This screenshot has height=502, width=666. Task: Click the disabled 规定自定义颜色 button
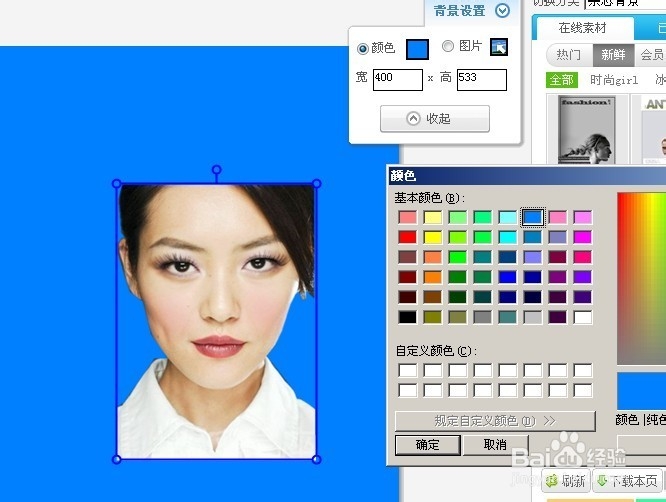[495, 421]
